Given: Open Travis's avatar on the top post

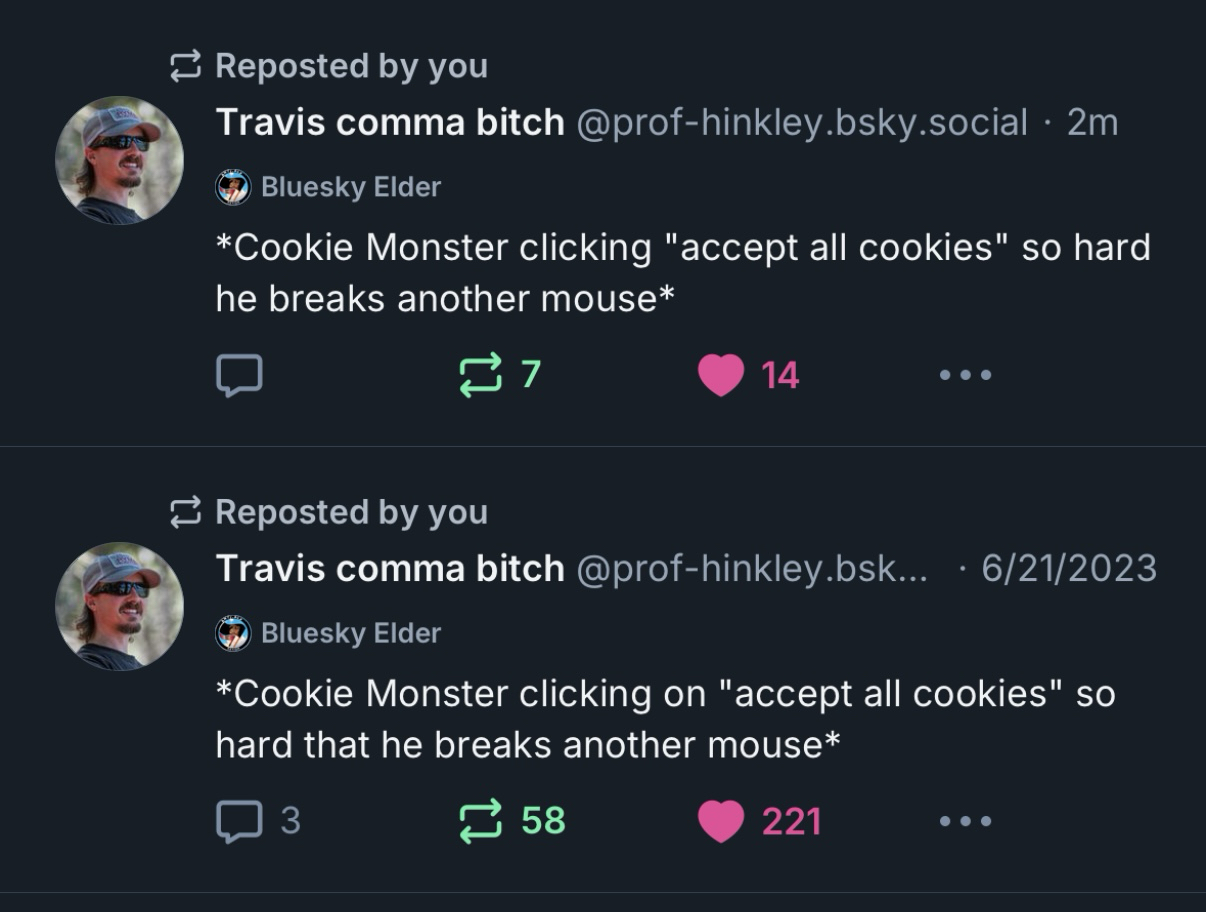Looking at the screenshot, I should (x=119, y=160).
